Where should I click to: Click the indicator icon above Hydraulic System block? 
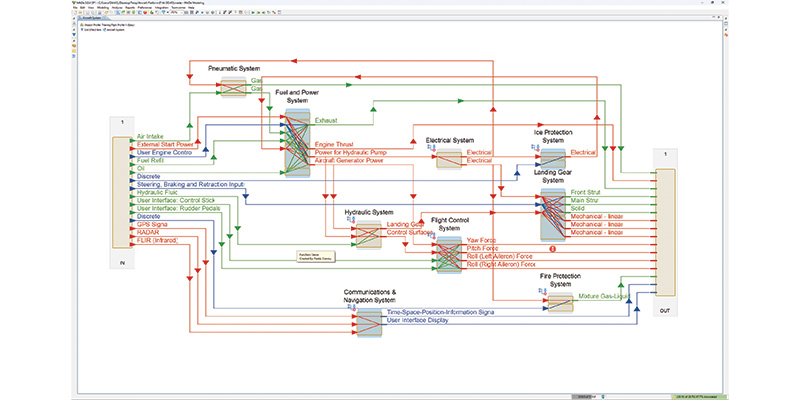tap(351, 219)
